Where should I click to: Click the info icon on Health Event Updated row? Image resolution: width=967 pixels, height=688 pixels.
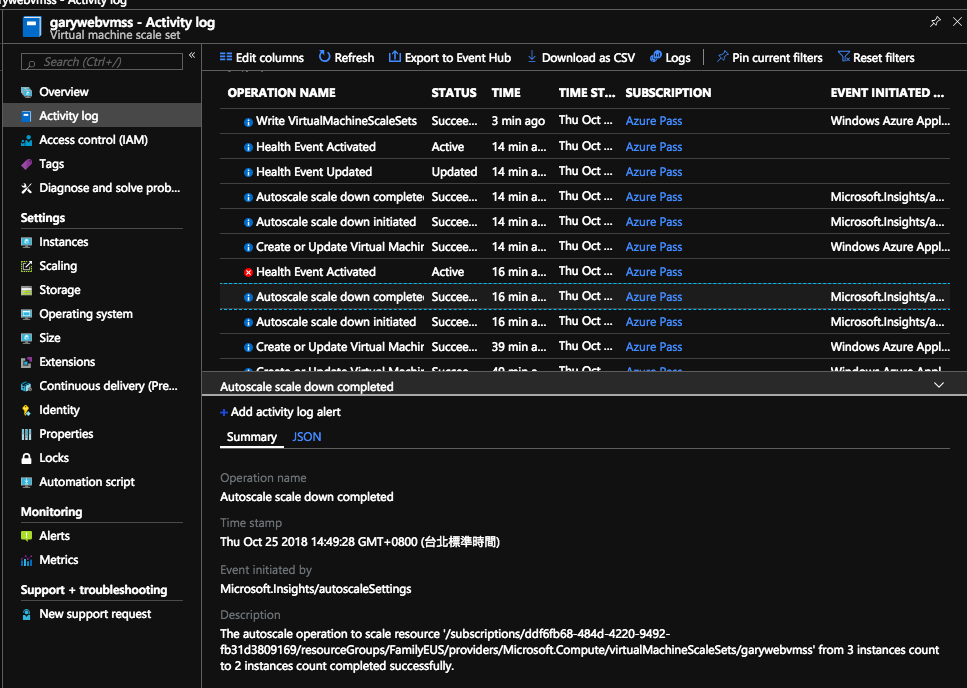(x=248, y=173)
